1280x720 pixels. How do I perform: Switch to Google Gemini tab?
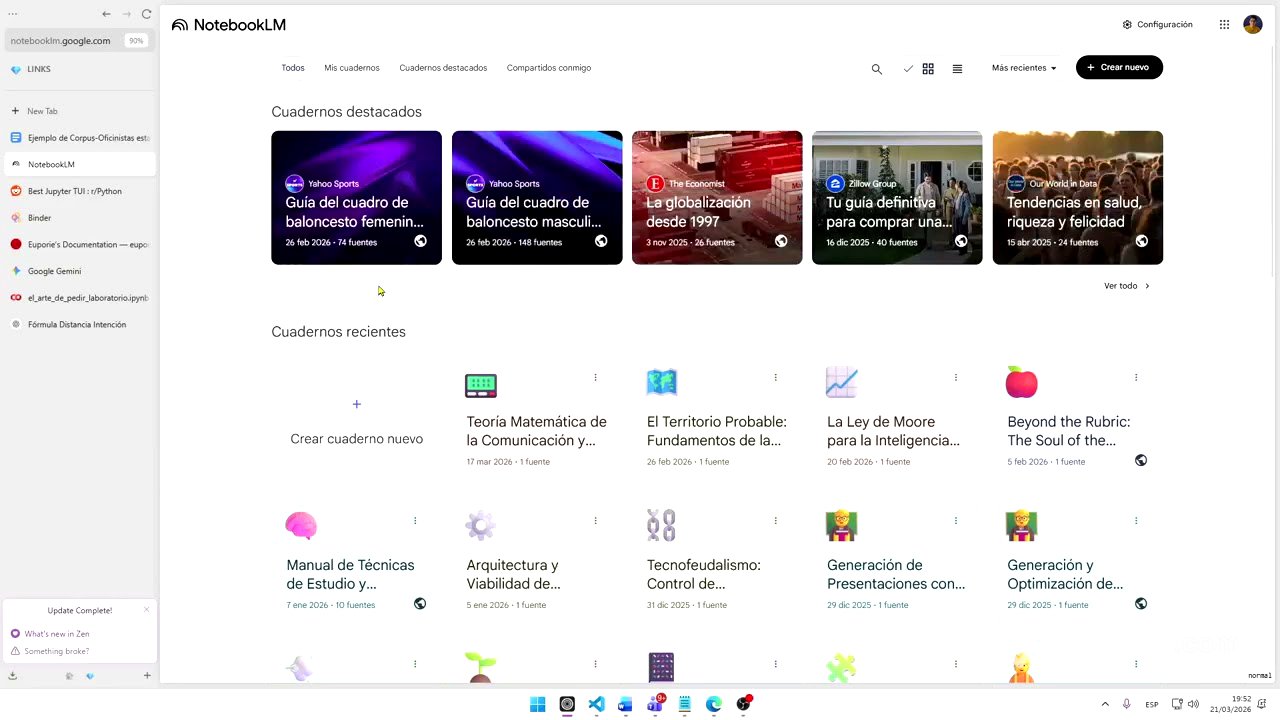click(80, 271)
